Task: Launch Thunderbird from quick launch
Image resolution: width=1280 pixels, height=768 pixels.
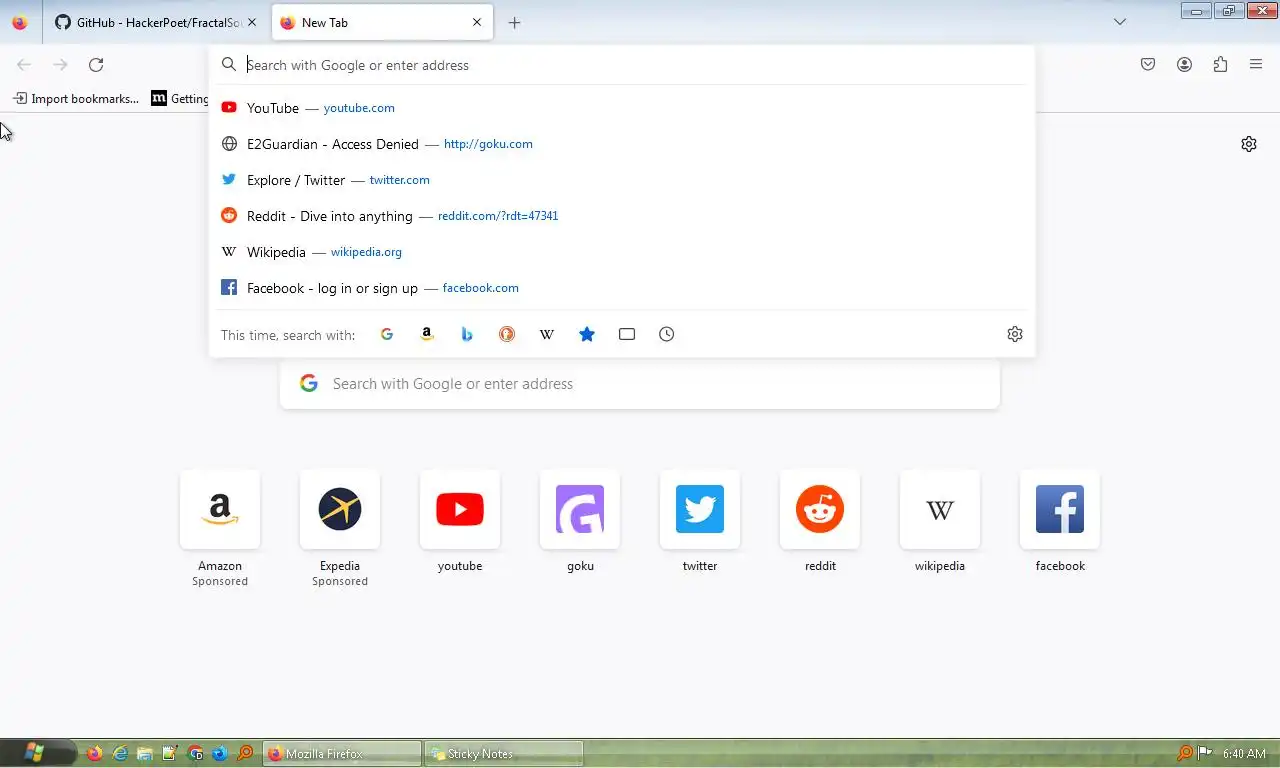Action: tap(220, 753)
